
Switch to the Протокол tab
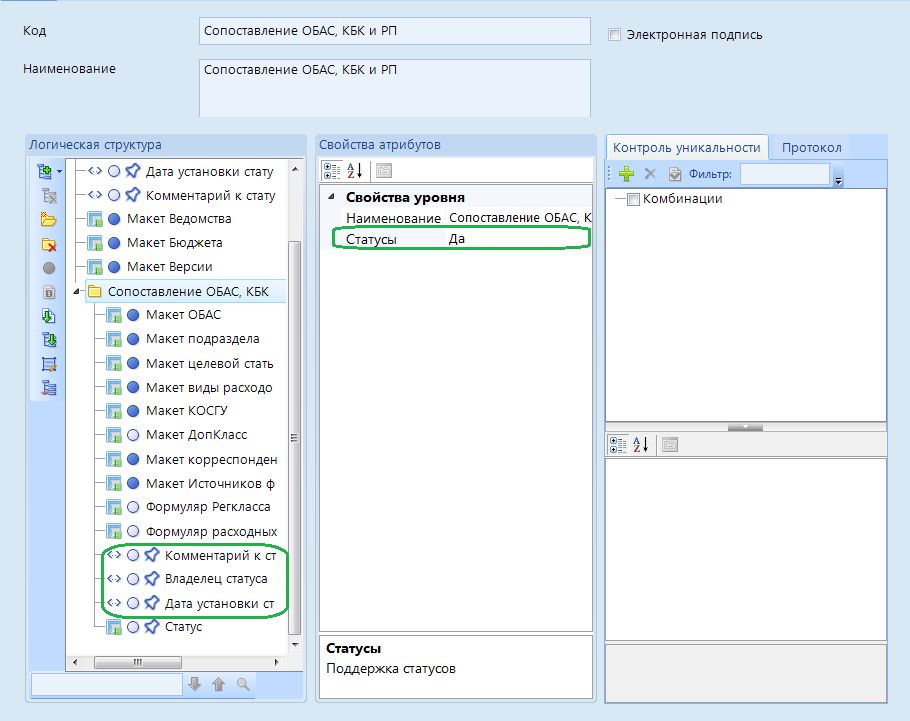811,147
